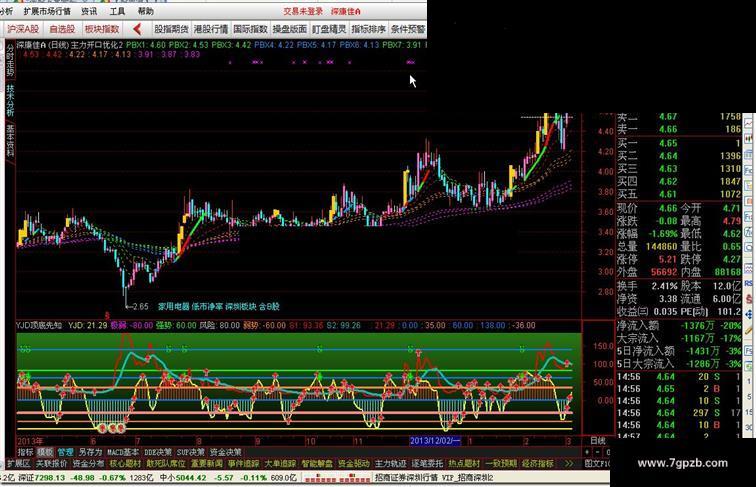Open 操盘版面 toolbar button
Screen dimensions: 756x487
[290, 29]
